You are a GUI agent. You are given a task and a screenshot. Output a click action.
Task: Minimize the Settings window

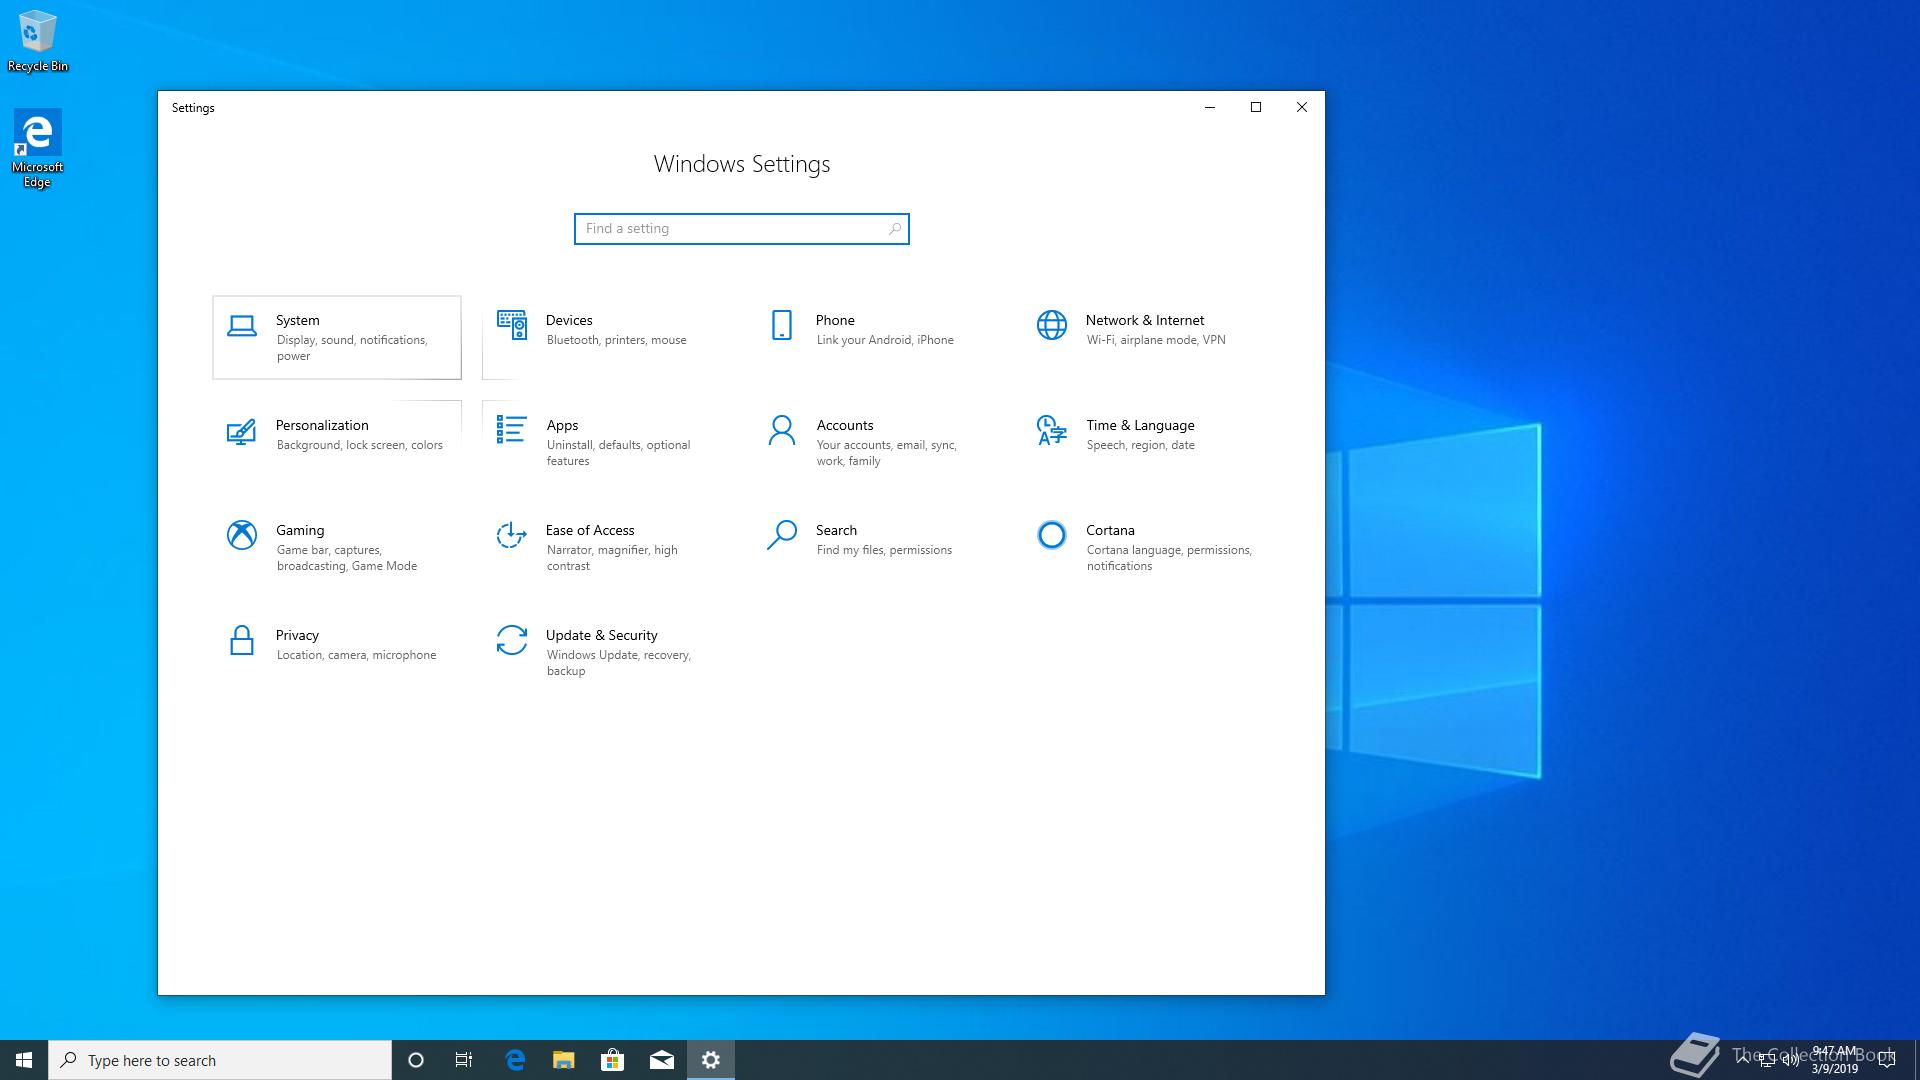1210,107
